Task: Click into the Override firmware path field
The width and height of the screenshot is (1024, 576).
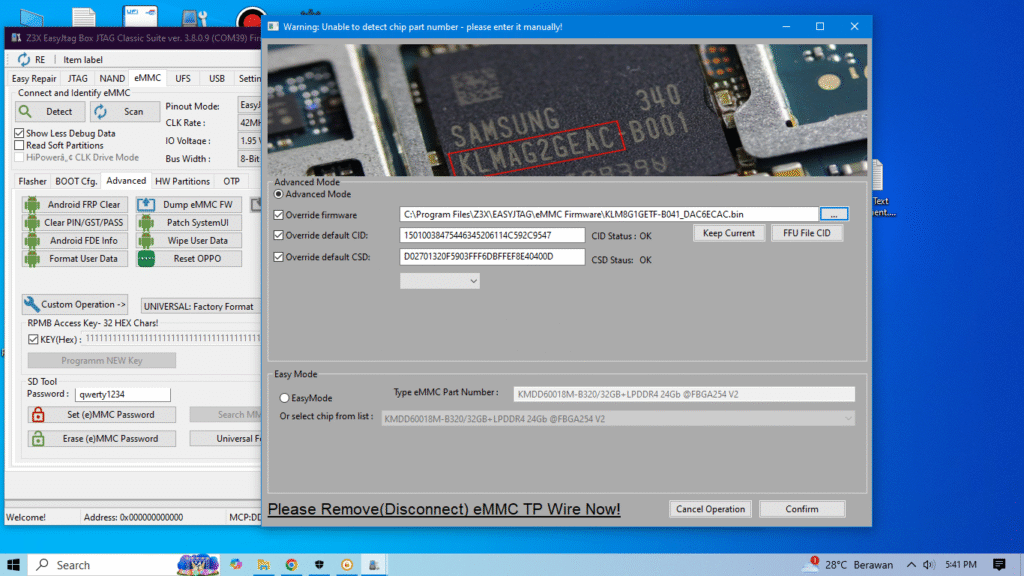Action: tap(609, 214)
